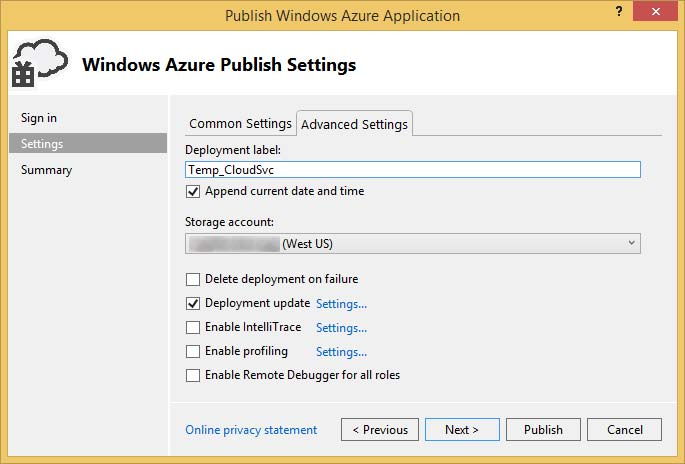685x464 pixels.
Task: Open the Summary step
Action: click(x=46, y=170)
